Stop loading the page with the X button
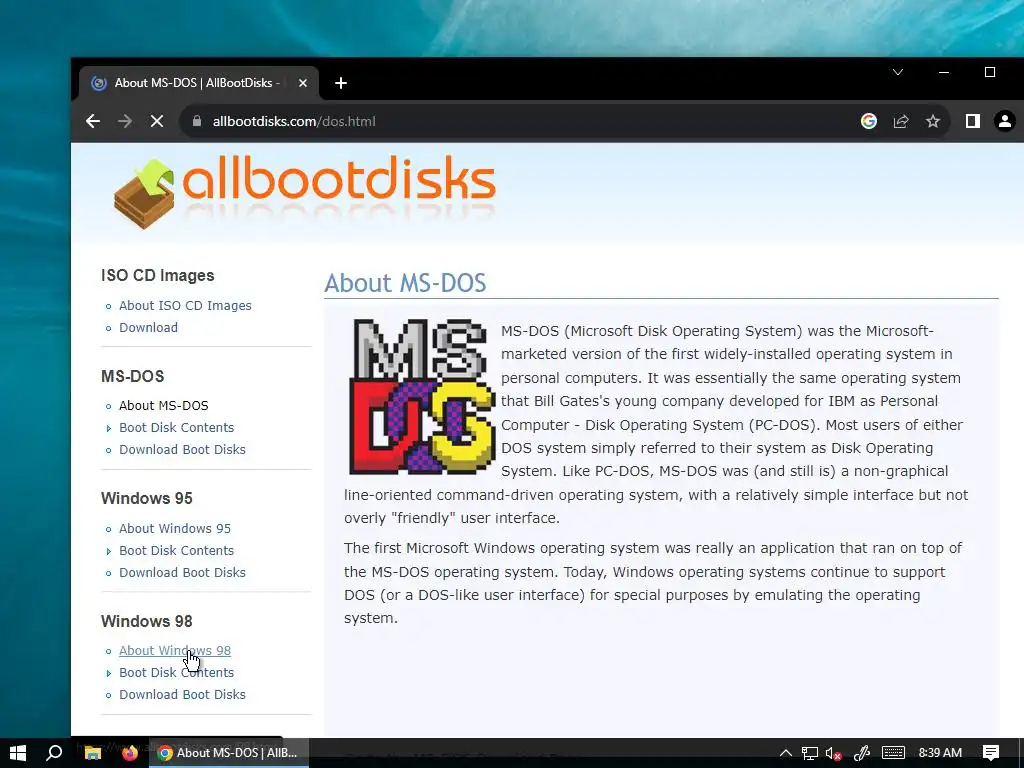This screenshot has height=768, width=1024. (x=157, y=121)
